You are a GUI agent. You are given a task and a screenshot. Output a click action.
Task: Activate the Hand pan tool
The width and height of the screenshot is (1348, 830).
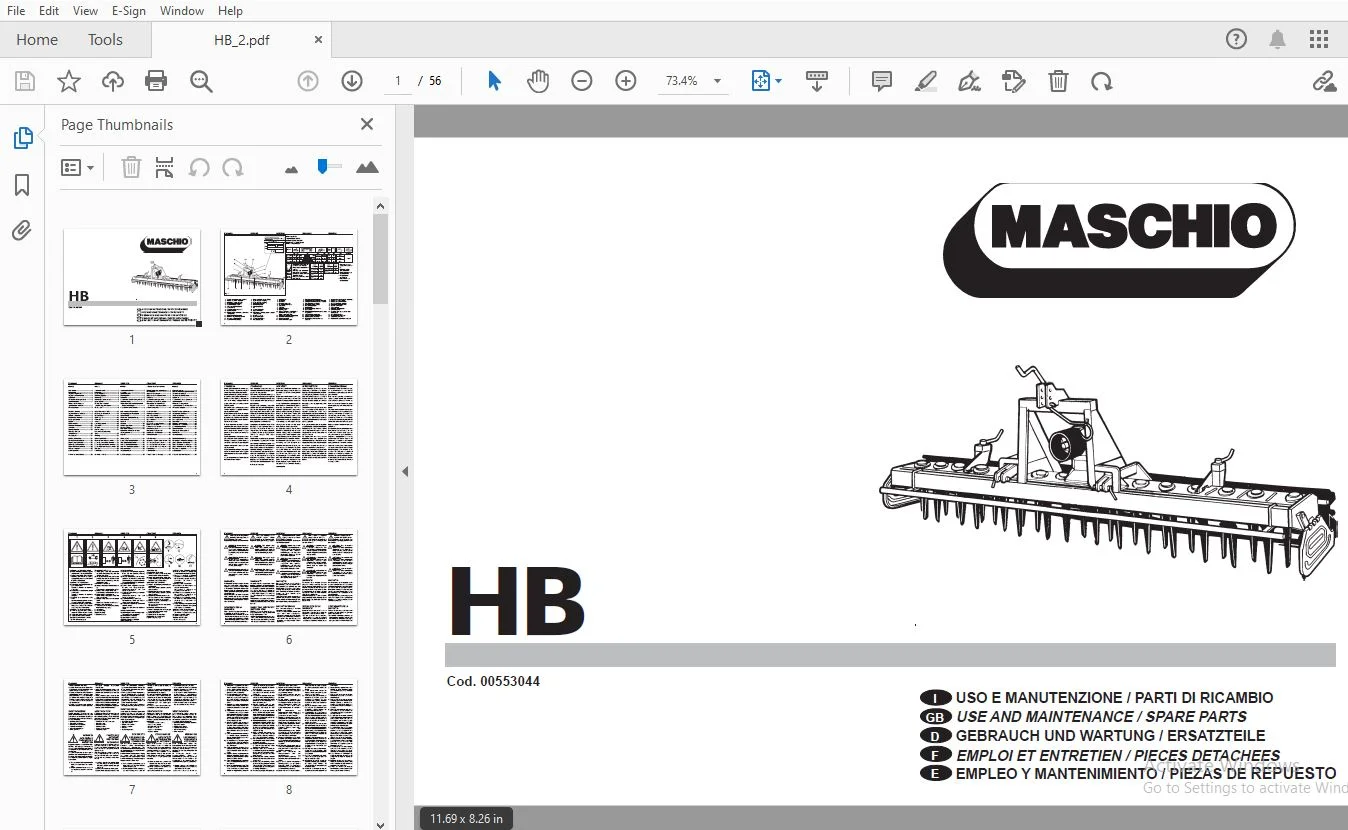click(538, 82)
